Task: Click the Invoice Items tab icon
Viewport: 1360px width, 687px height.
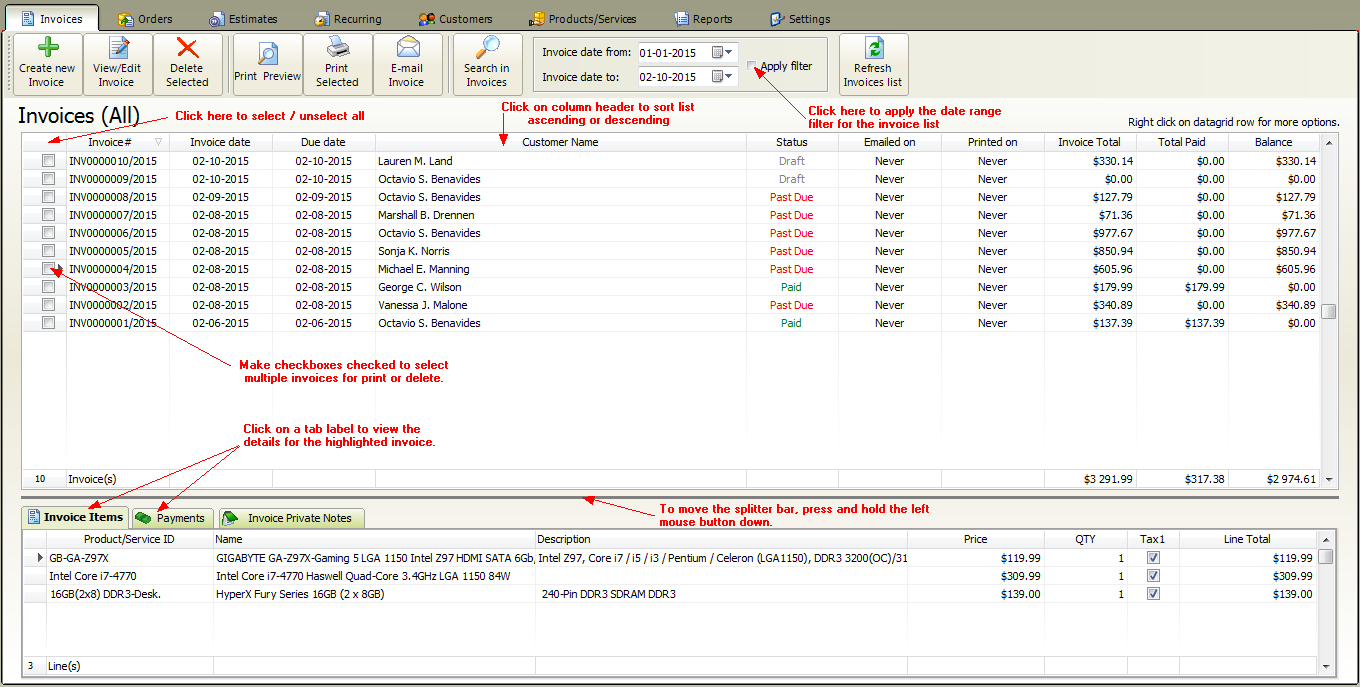Action: (x=33, y=517)
